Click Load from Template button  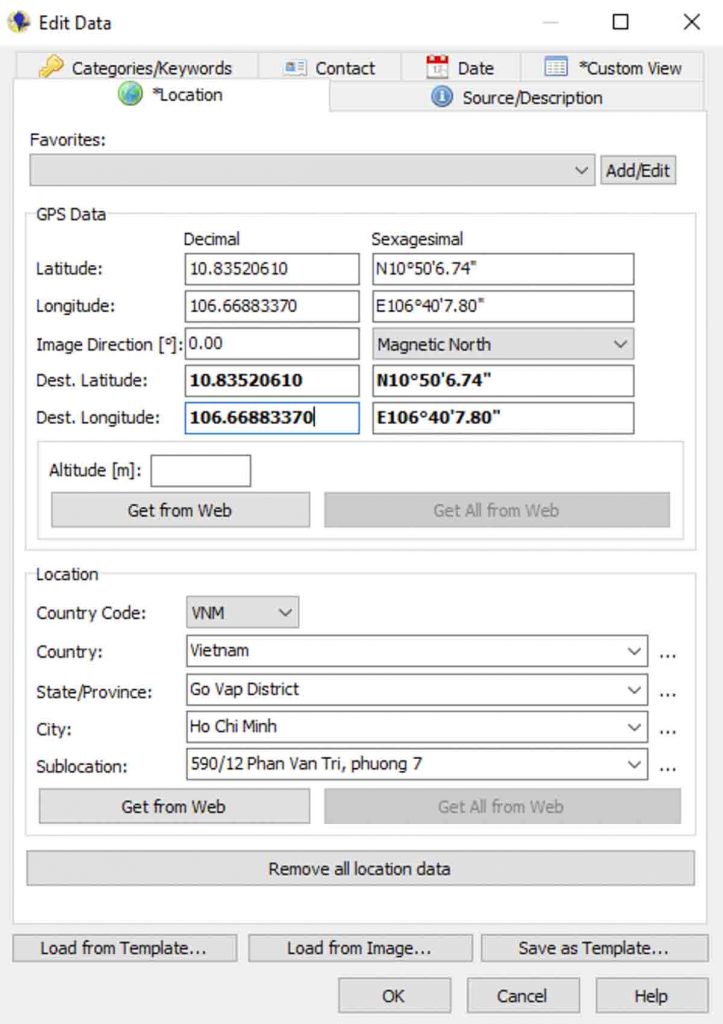(124, 948)
